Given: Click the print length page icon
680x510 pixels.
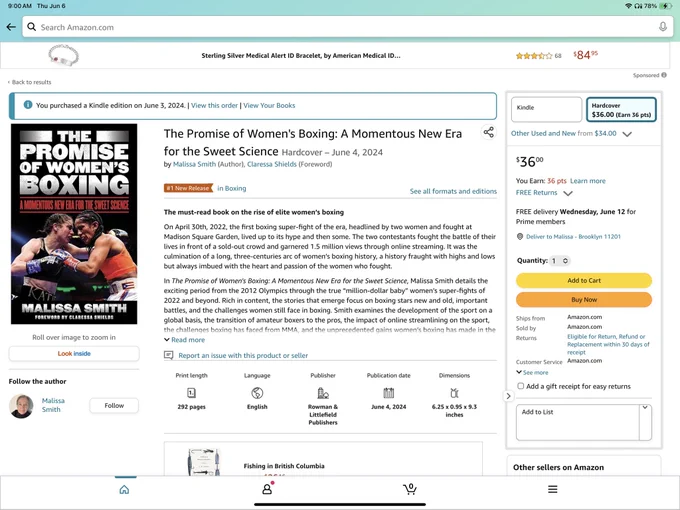Looking at the screenshot, I should pyautogui.click(x=191, y=393).
